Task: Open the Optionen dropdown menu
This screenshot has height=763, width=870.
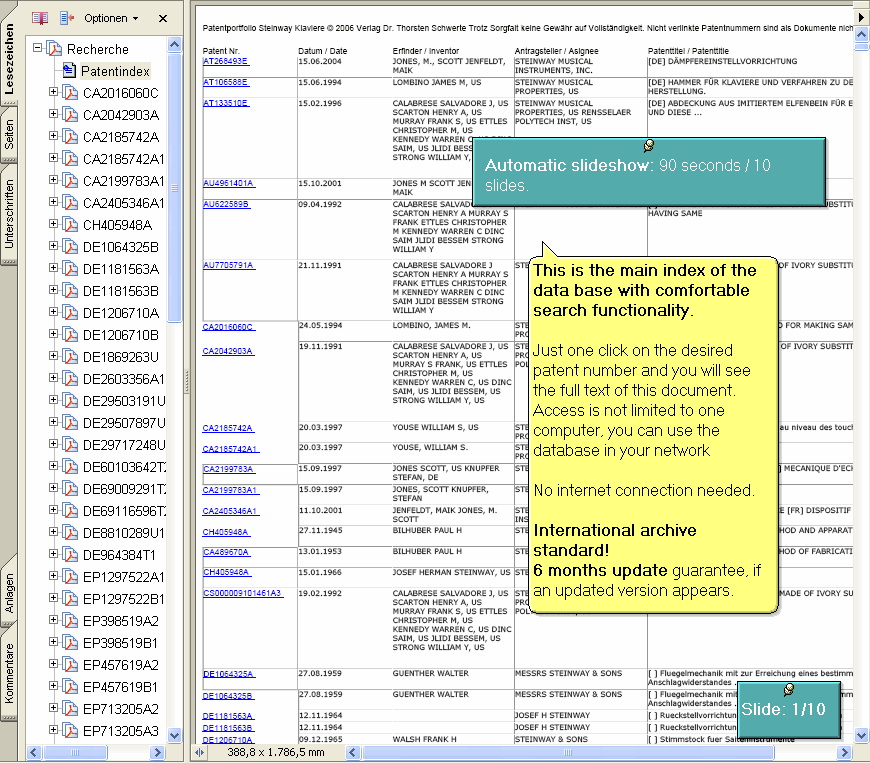Action: click(111, 18)
